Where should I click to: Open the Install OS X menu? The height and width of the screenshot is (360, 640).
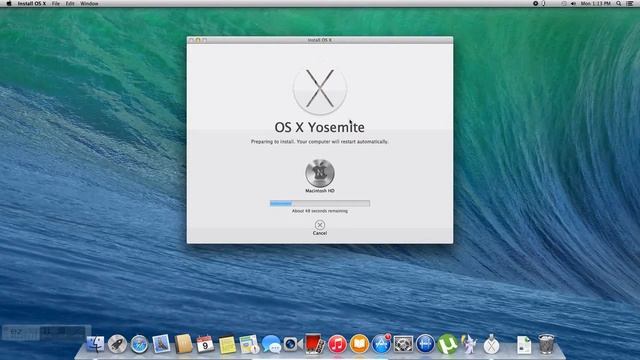32,3
